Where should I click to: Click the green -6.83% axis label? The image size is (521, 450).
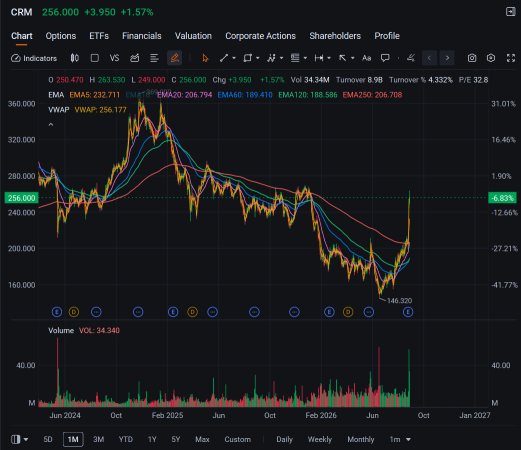coord(503,198)
